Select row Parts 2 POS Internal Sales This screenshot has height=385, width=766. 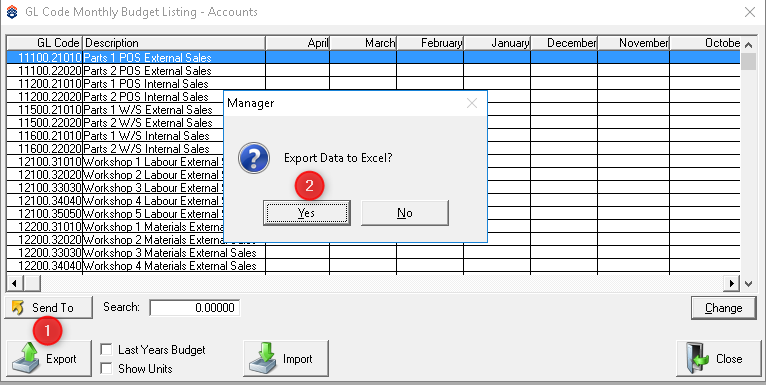[115, 96]
